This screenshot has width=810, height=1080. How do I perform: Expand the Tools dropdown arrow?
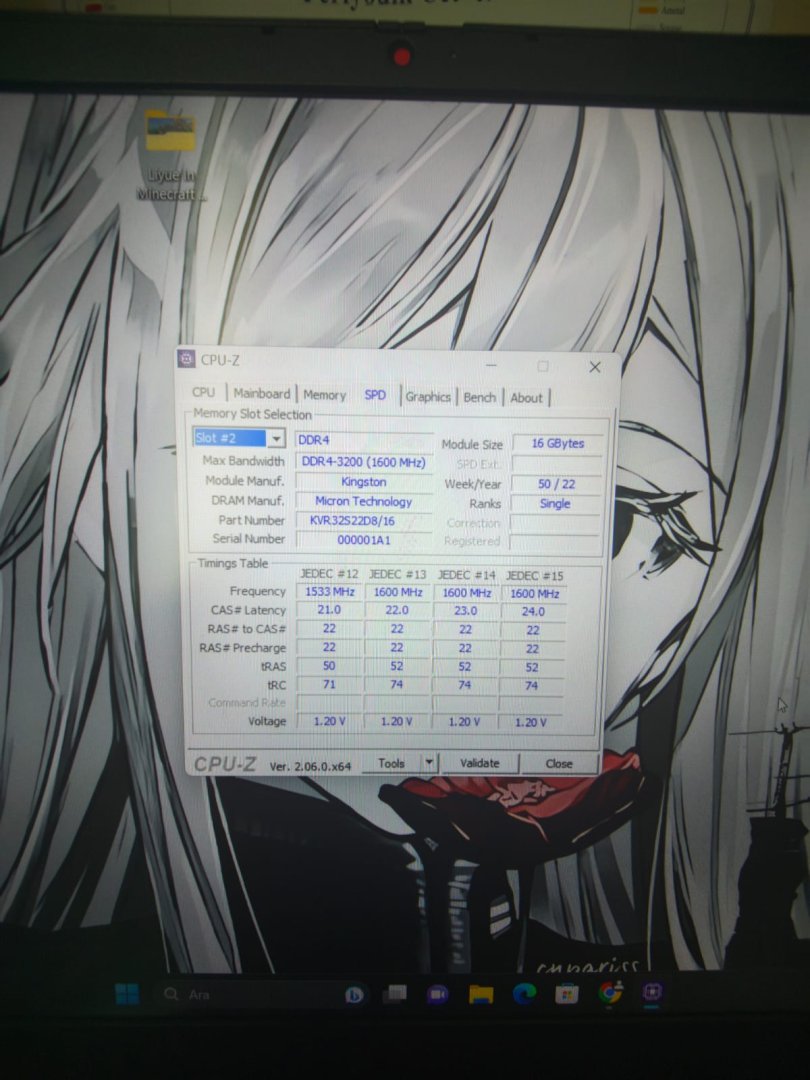coord(429,763)
